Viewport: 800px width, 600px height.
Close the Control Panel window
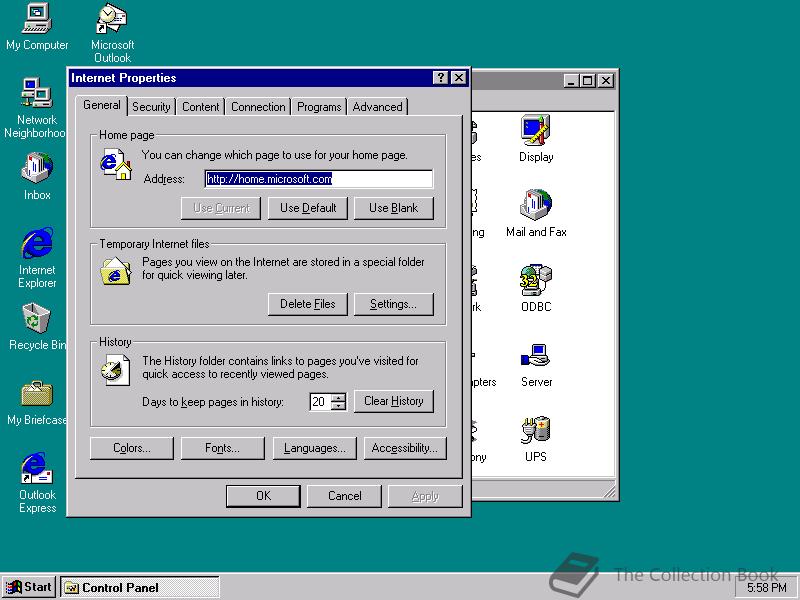[x=606, y=81]
